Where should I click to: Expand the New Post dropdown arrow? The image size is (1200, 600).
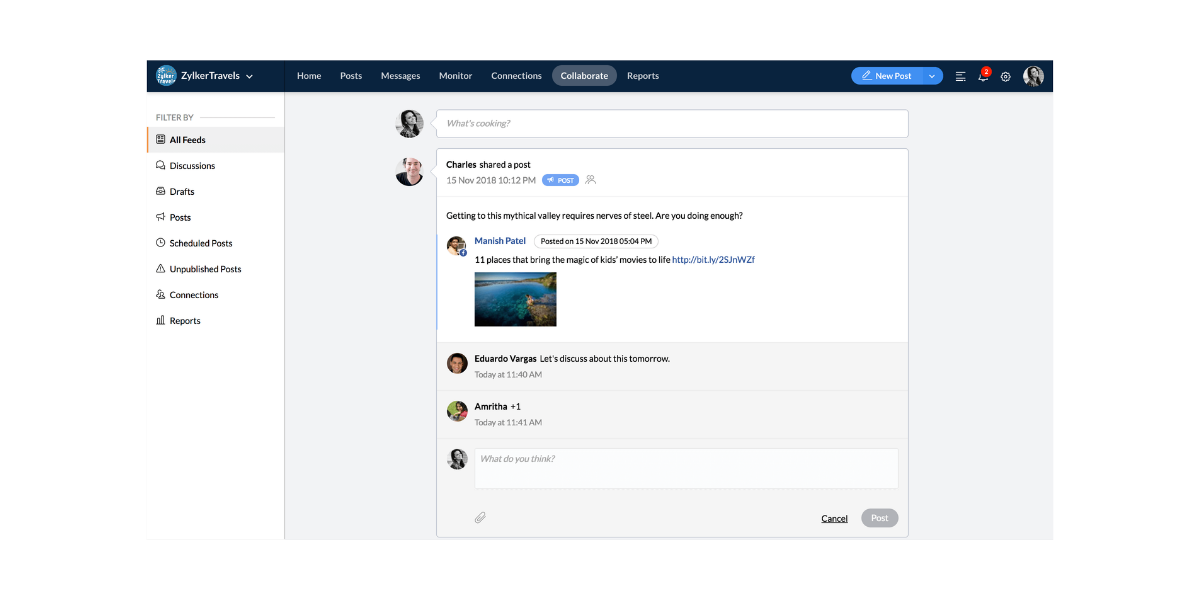coord(931,75)
